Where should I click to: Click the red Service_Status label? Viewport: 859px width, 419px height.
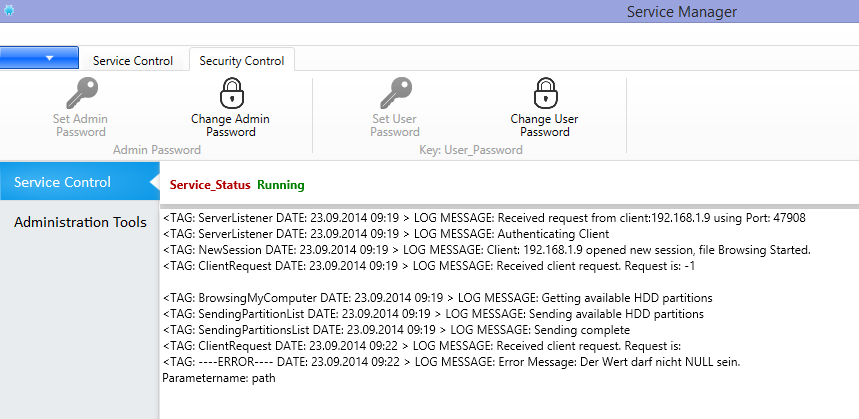tap(210, 185)
